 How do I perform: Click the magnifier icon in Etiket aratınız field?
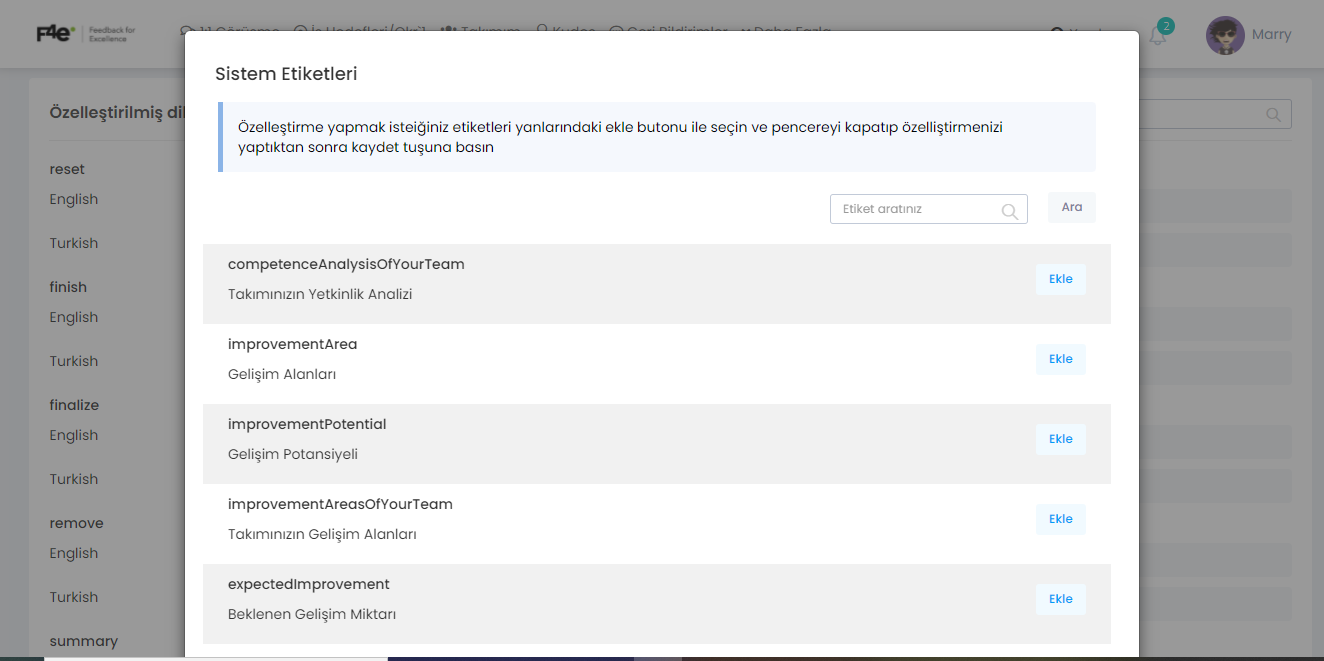click(1010, 210)
